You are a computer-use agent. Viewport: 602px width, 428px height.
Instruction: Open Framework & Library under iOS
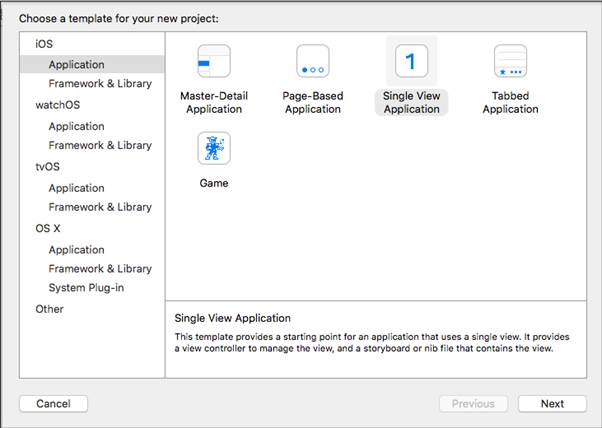(100, 84)
